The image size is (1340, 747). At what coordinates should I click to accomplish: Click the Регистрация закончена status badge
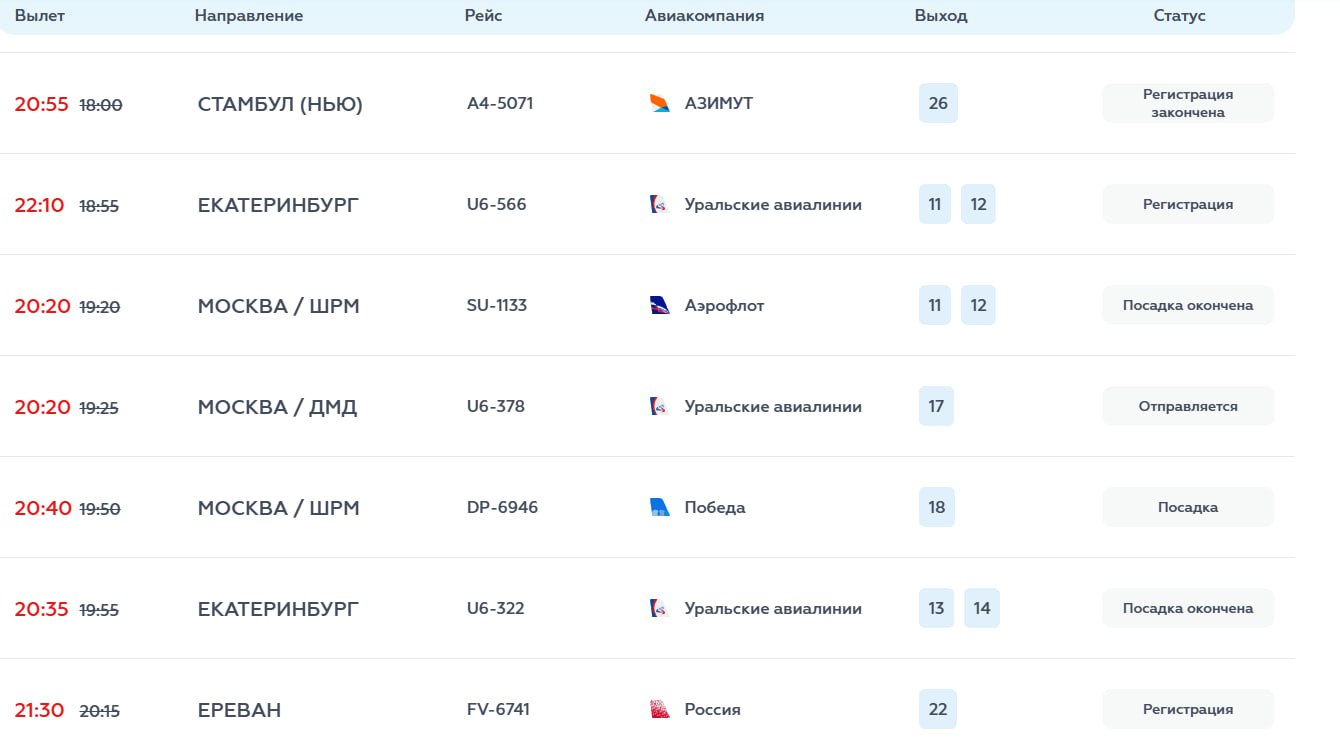(x=1188, y=103)
